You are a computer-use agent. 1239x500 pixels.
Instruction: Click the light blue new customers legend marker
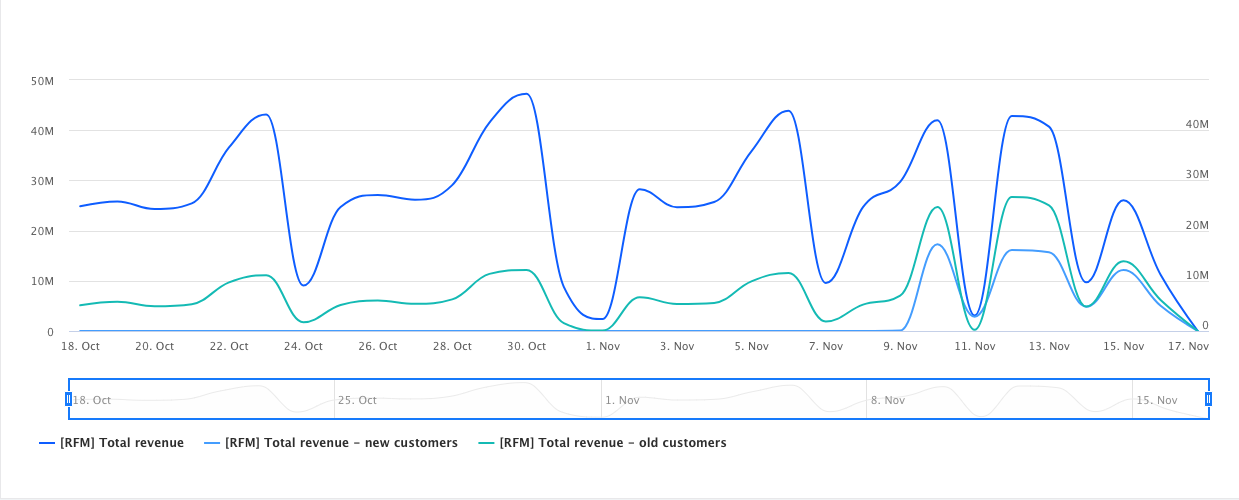(212, 443)
